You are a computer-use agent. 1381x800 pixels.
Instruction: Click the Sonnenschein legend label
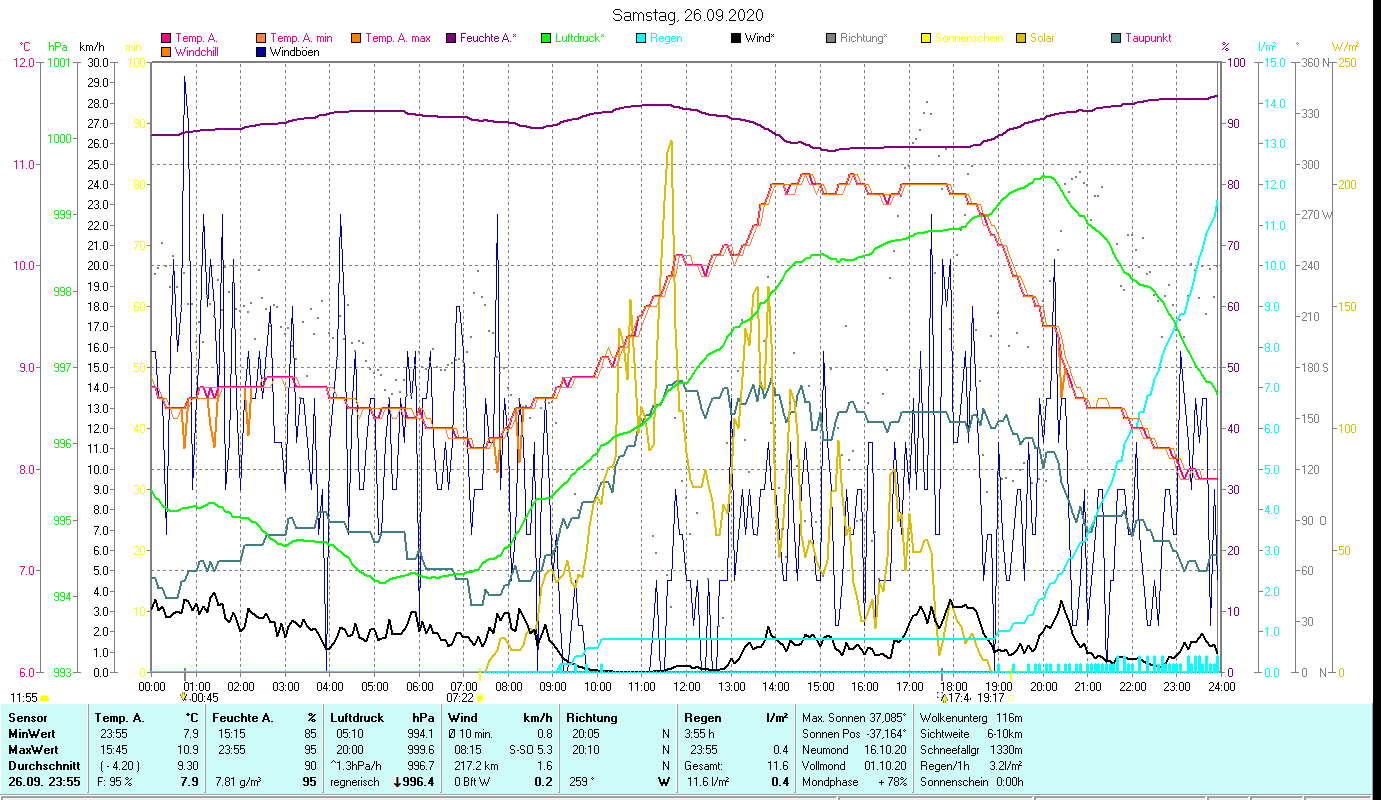968,38
